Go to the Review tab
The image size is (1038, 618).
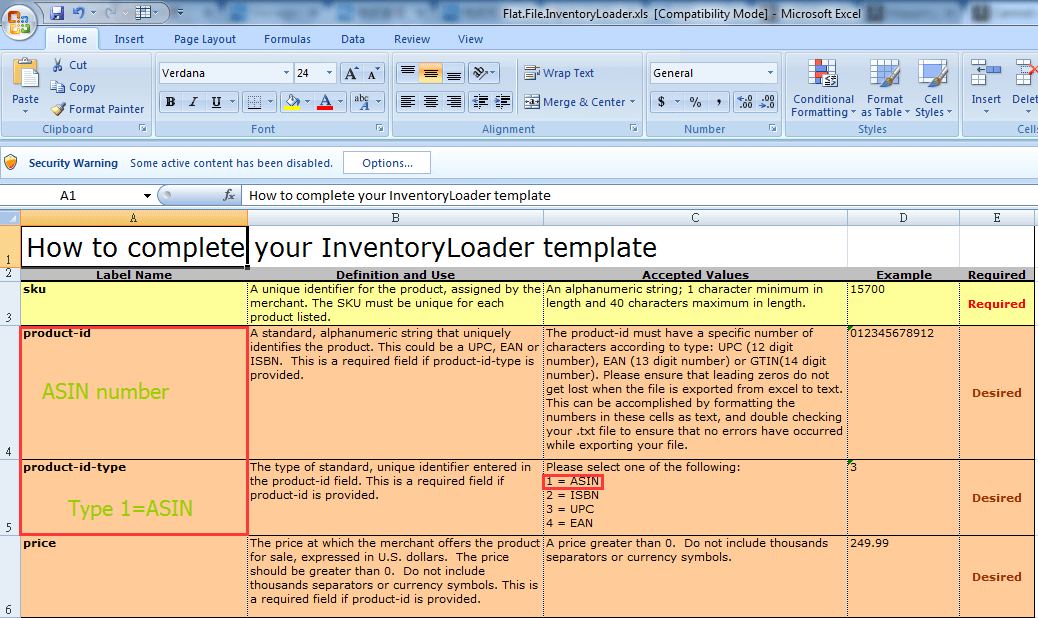click(x=412, y=39)
